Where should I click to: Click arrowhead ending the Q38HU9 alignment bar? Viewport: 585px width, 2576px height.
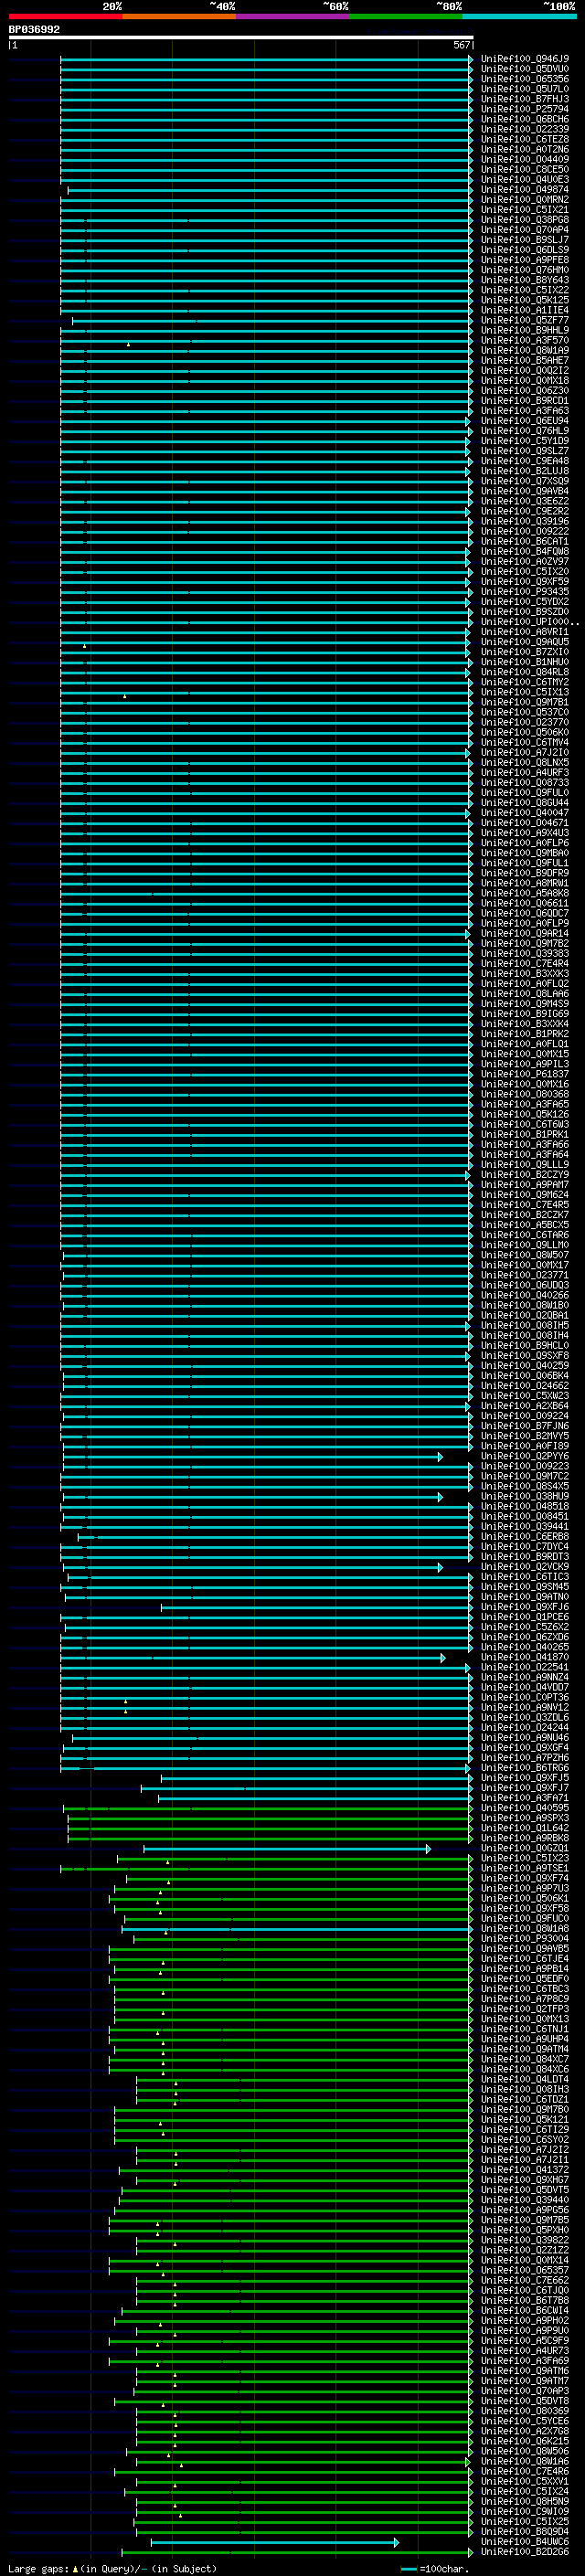(440, 1496)
